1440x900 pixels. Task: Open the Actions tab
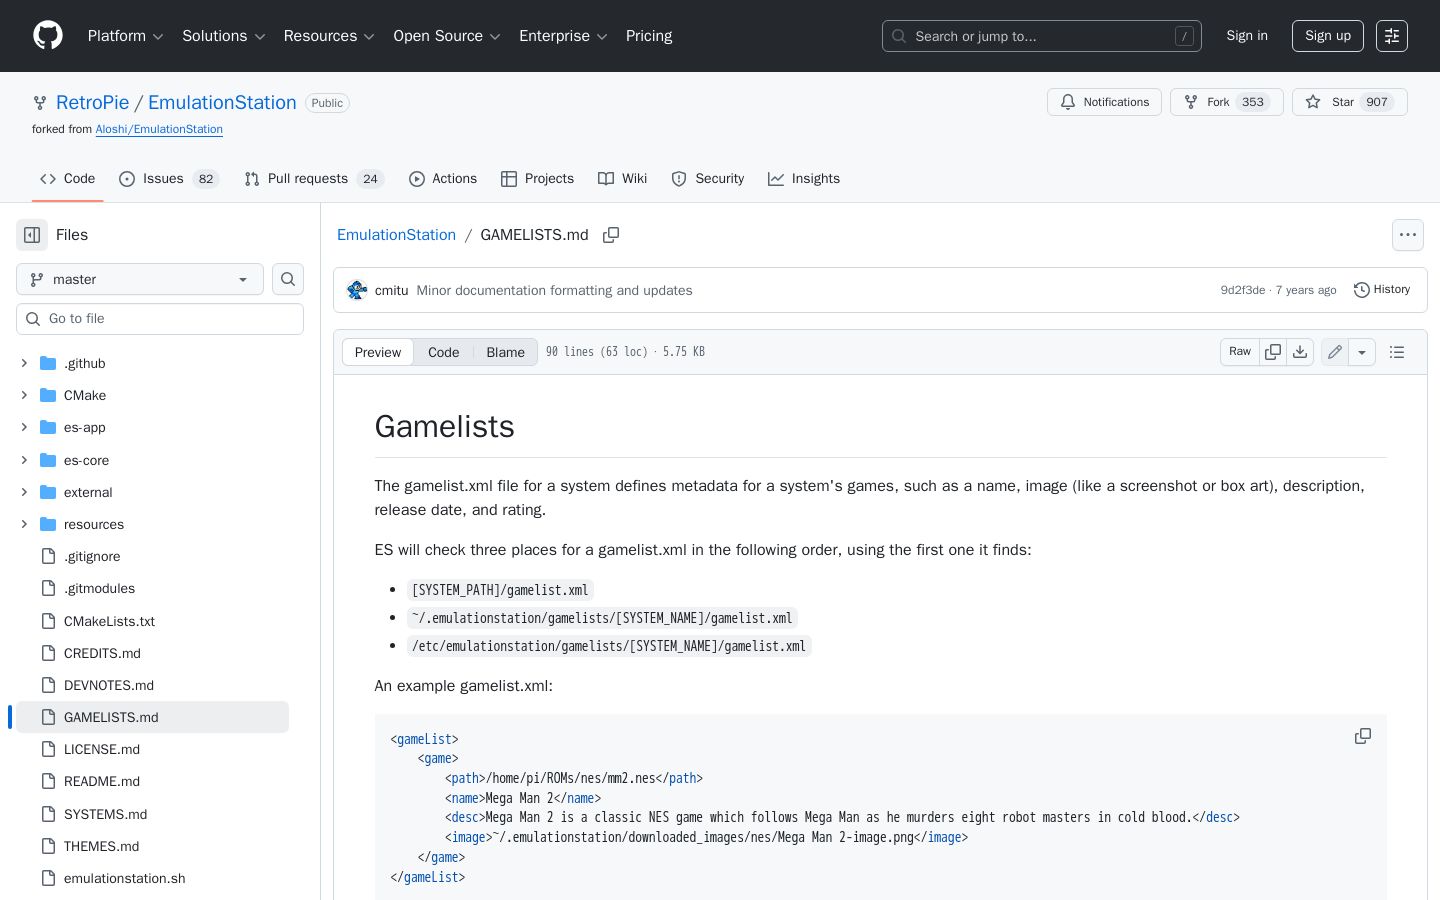[443, 179]
